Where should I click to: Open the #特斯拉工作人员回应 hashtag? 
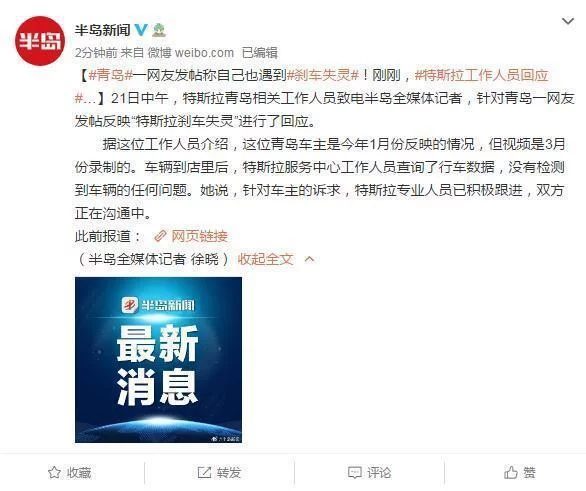coord(481,75)
